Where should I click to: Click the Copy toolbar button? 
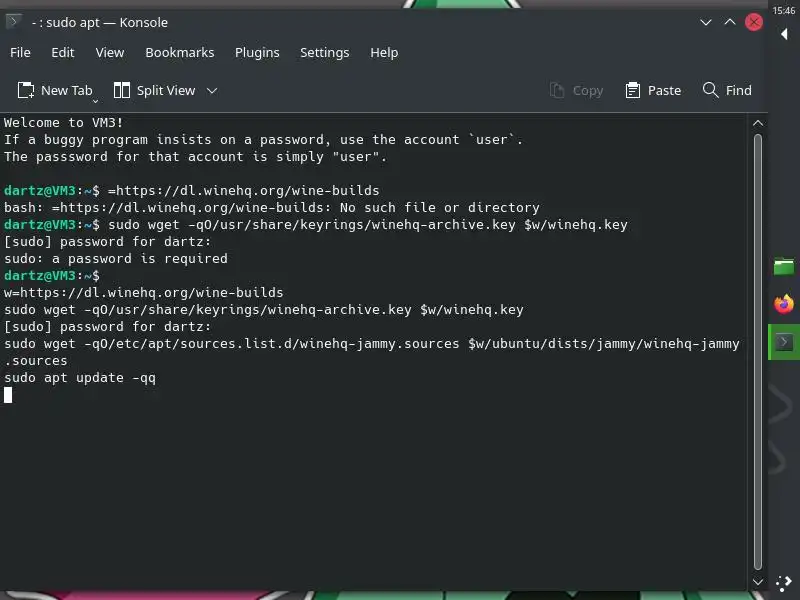577,90
